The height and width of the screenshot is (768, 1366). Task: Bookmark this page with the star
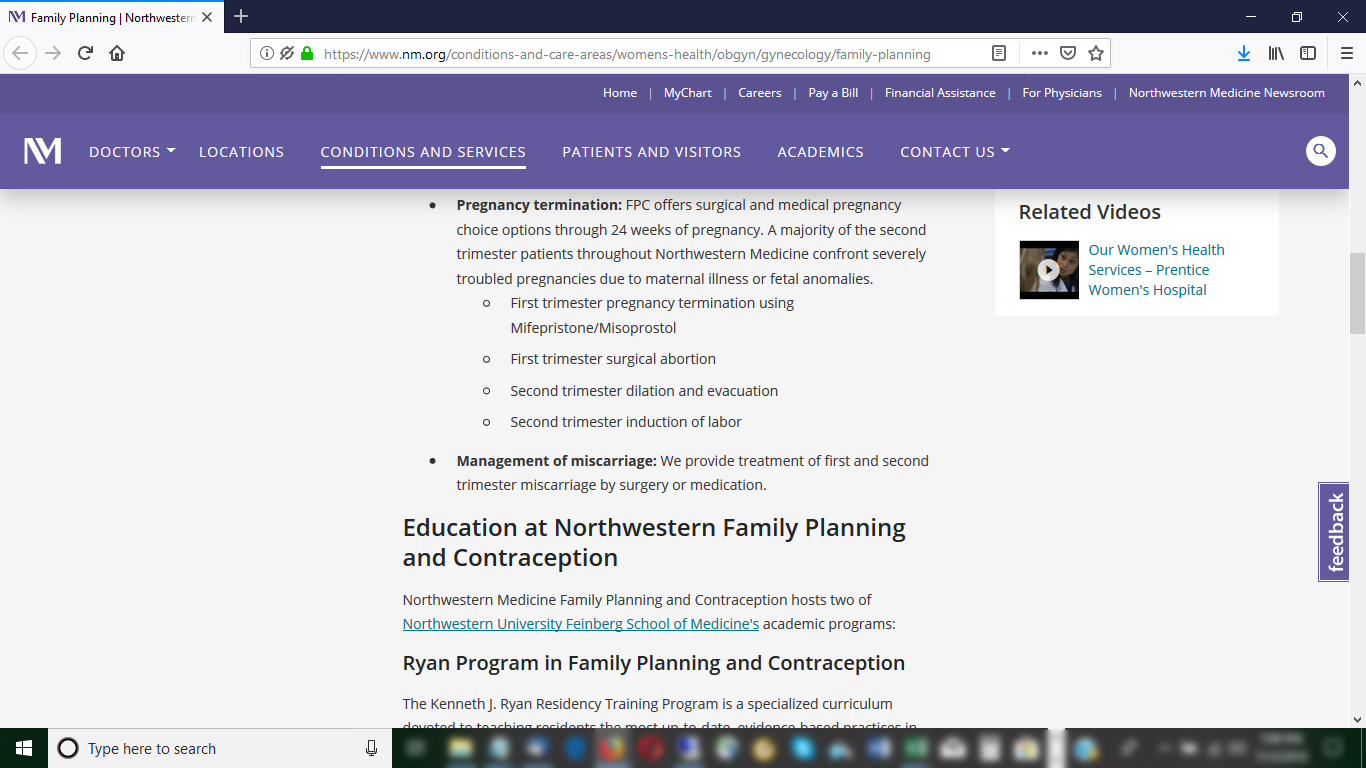(1096, 54)
